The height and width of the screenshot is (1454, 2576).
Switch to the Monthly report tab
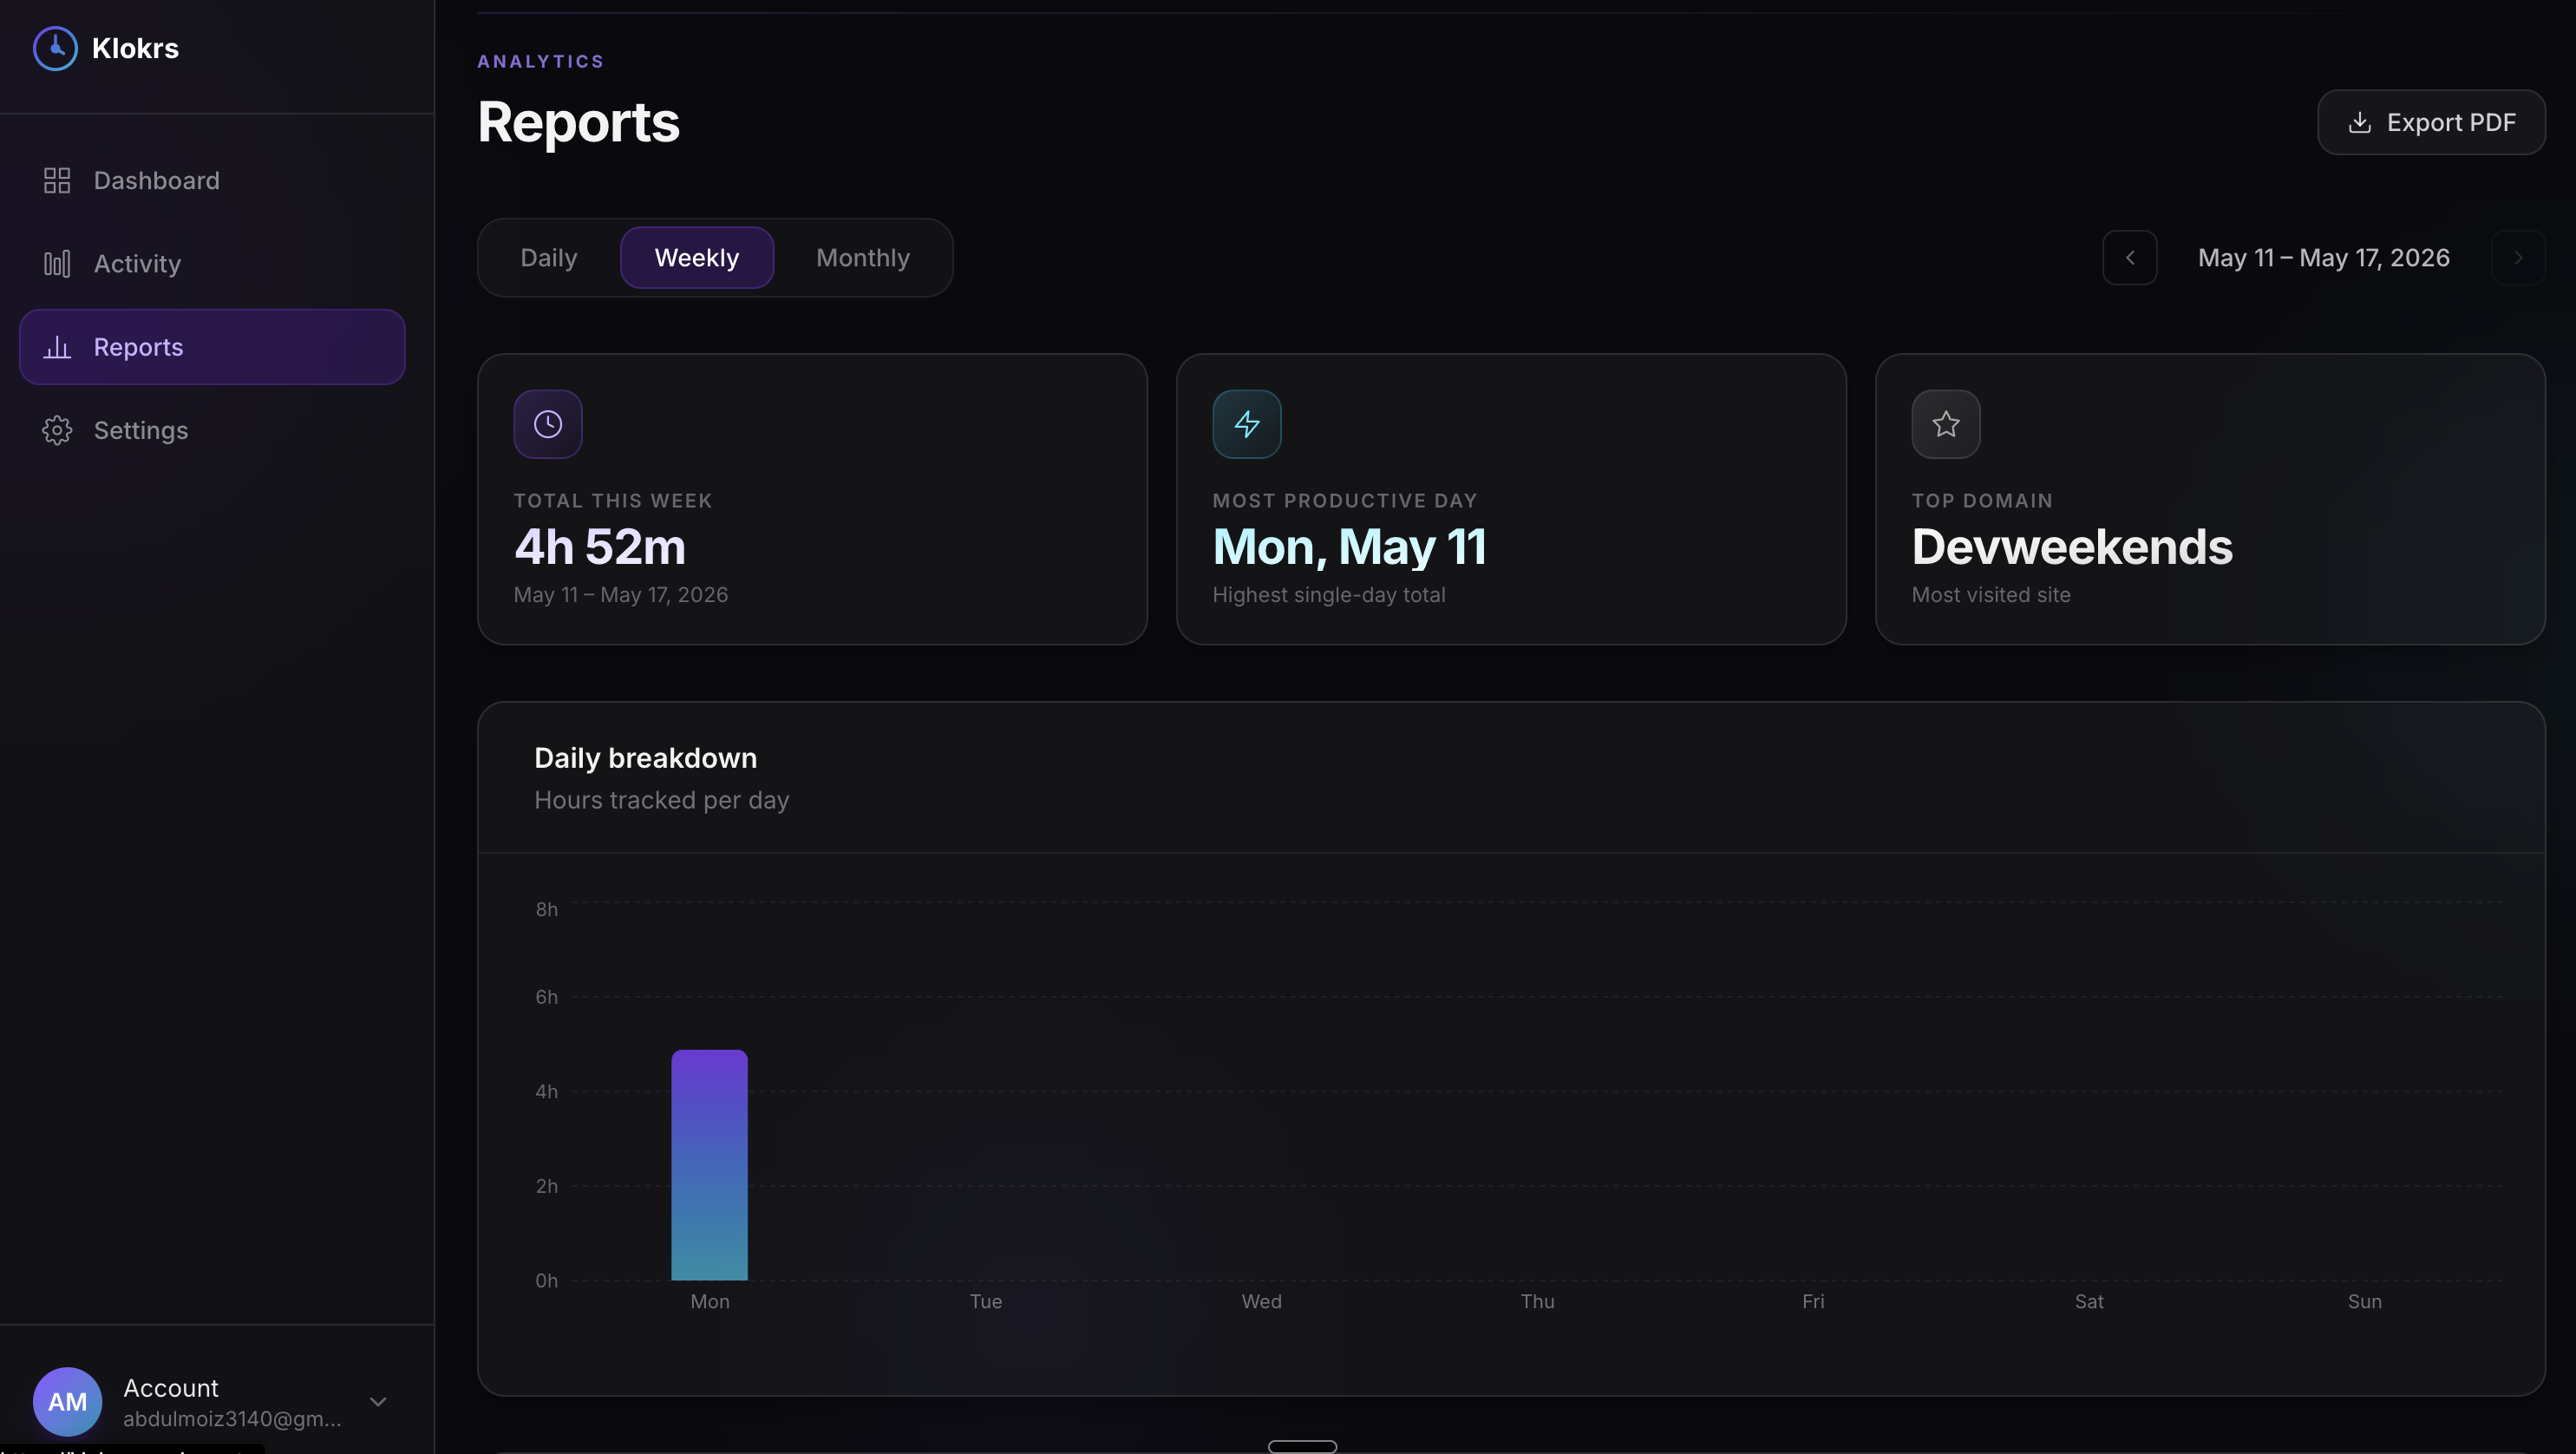click(862, 258)
